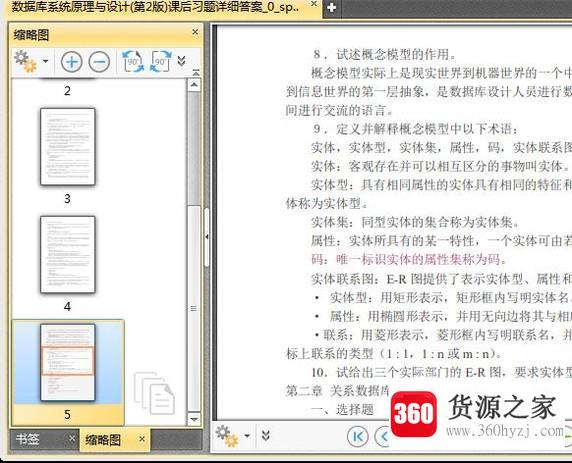Collapse the side panel with splitter arrow
This screenshot has height=463, width=572.
207,237
